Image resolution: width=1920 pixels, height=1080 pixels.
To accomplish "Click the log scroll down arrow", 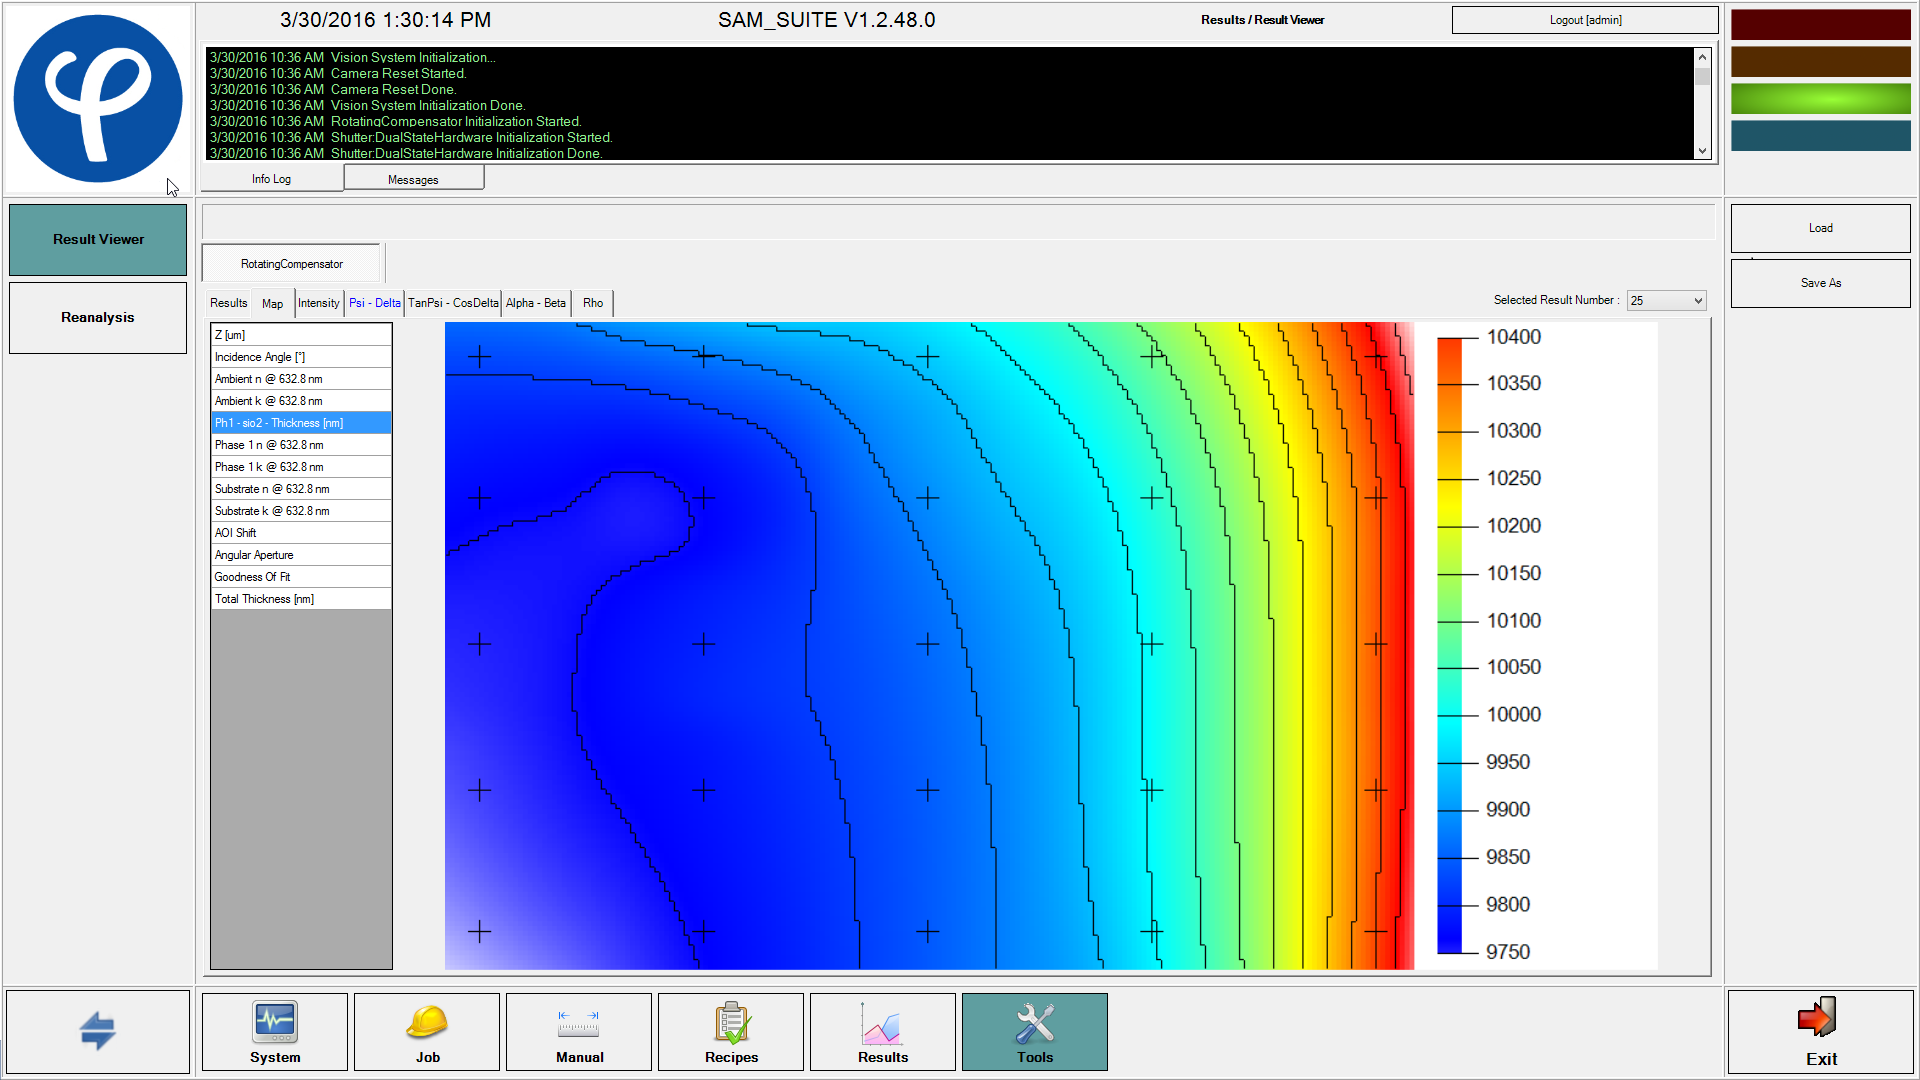I will click(1702, 151).
